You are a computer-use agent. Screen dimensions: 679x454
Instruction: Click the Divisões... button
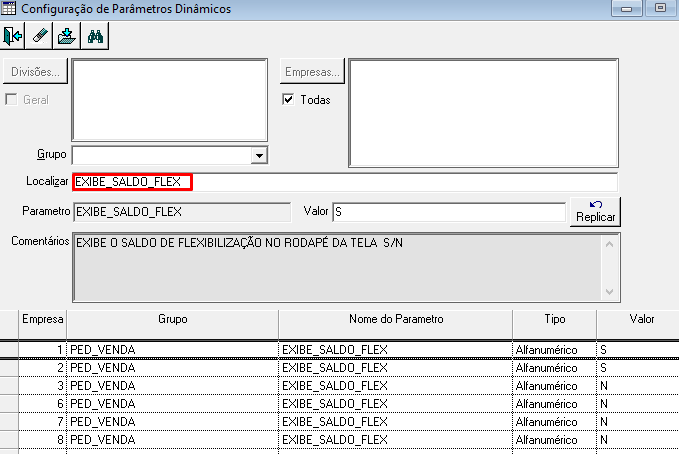point(36,71)
